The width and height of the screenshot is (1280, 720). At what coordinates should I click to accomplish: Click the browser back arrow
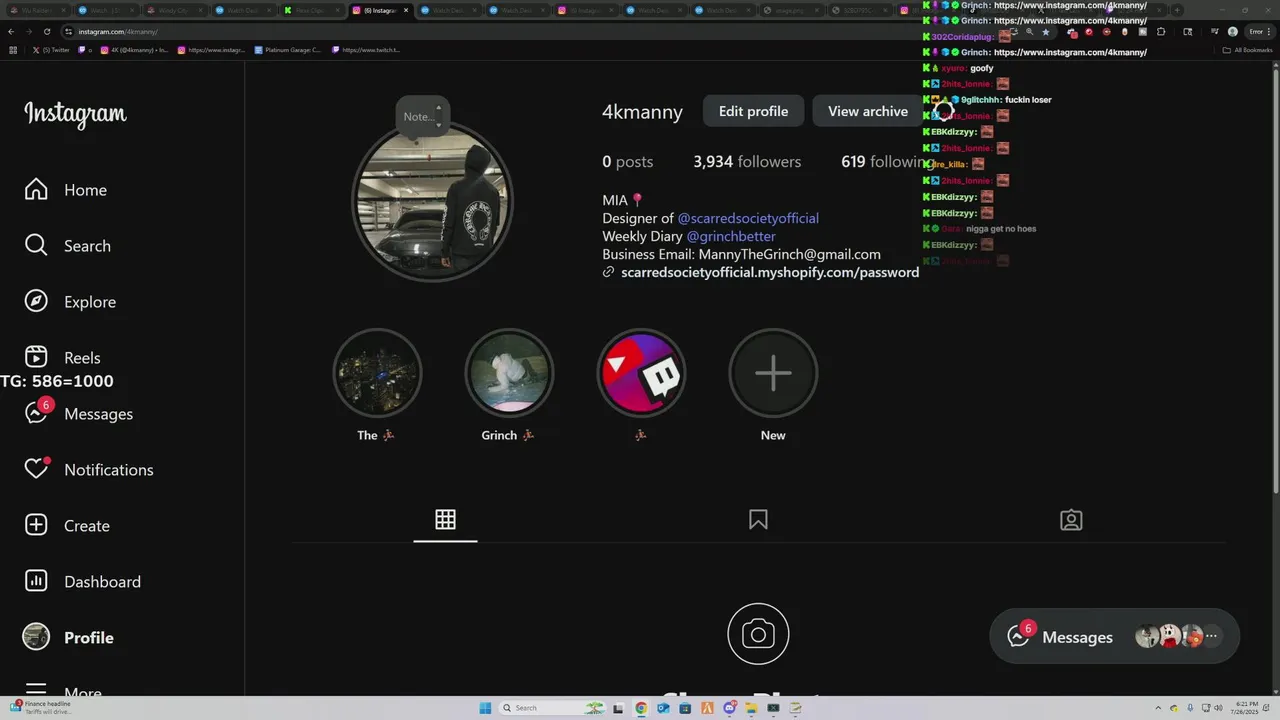point(11,31)
